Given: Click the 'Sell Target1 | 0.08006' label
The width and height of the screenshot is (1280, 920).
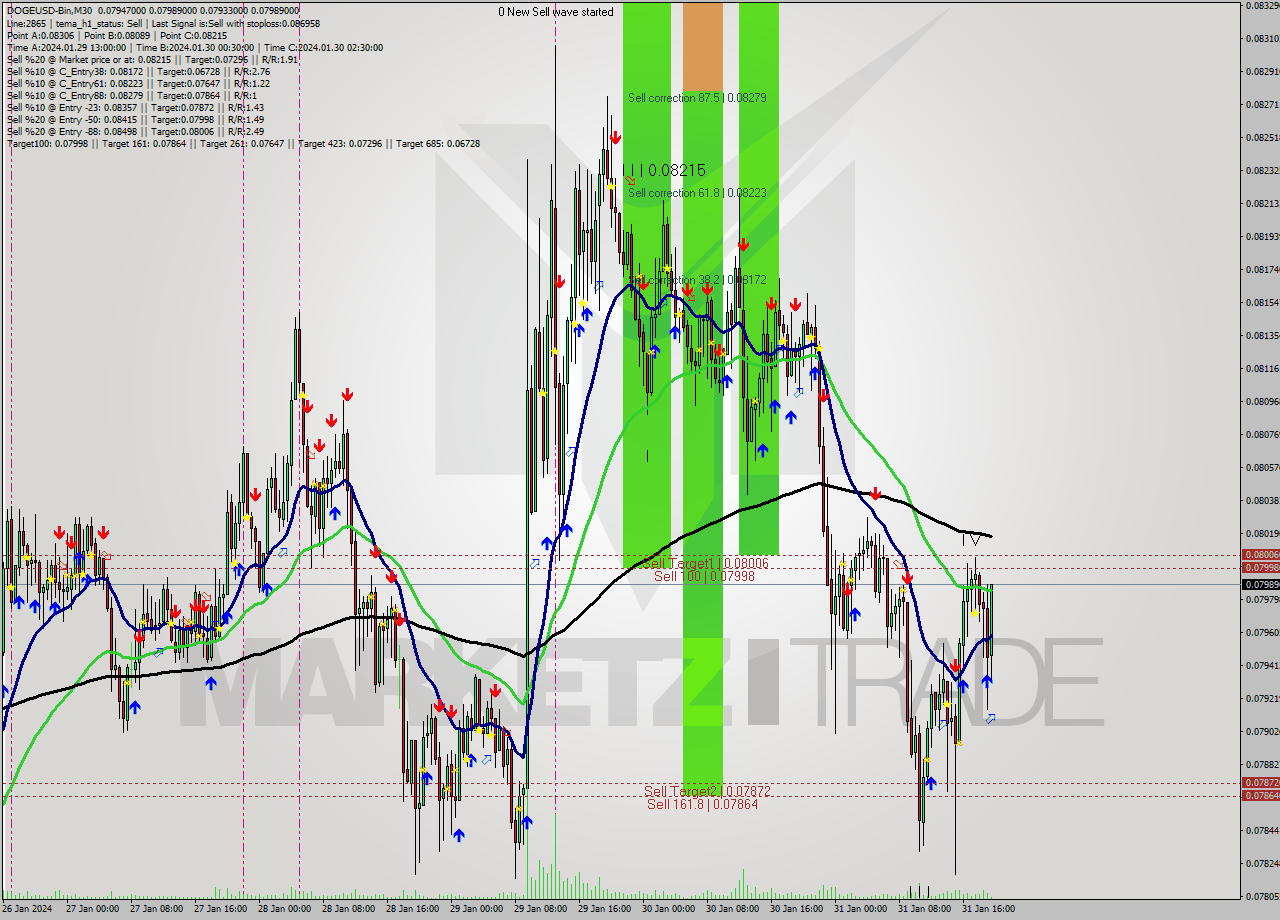Looking at the screenshot, I should click(x=704, y=564).
